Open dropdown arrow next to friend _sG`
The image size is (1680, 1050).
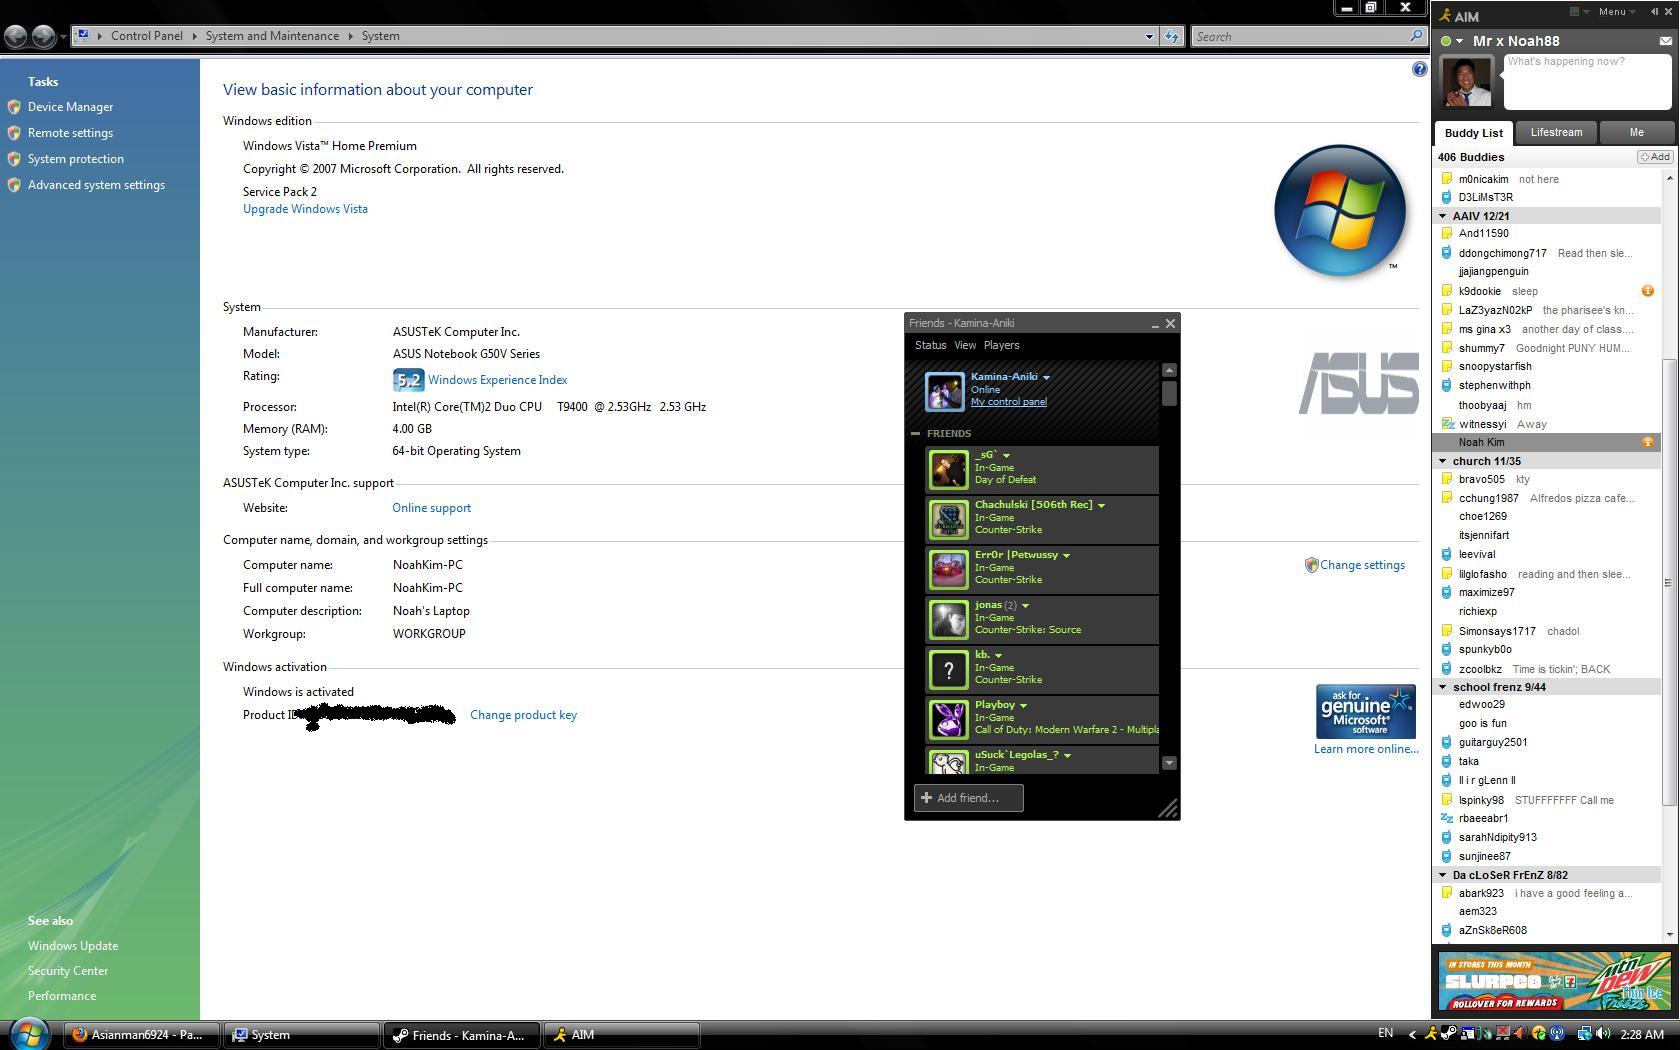1006,456
